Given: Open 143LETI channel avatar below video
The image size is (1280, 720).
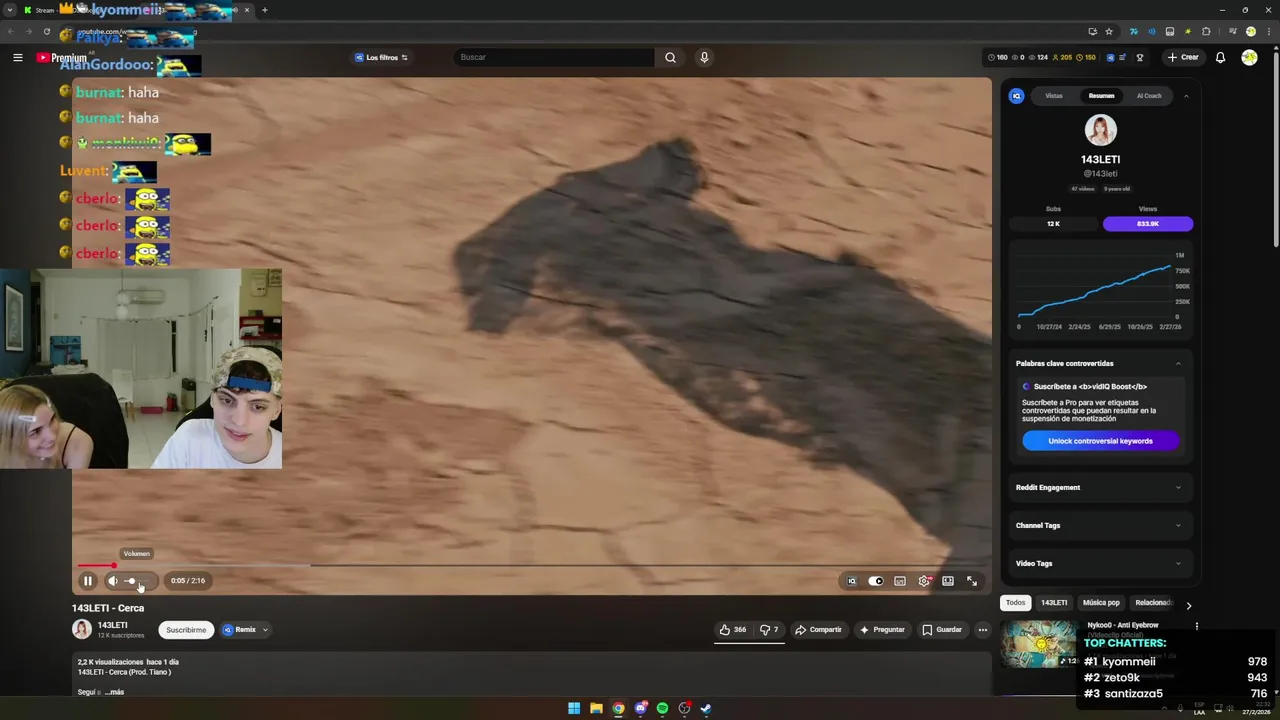Looking at the screenshot, I should pyautogui.click(x=82, y=629).
